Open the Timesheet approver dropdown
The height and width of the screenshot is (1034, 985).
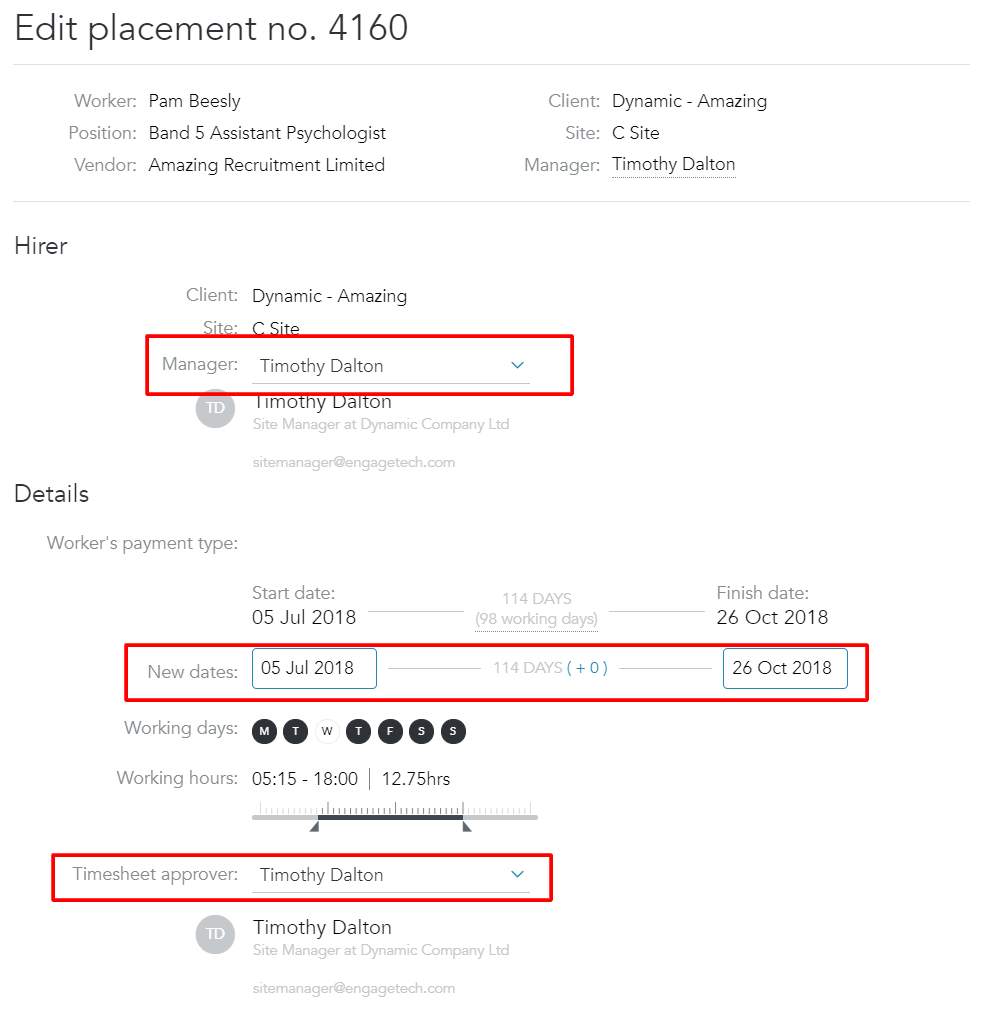pos(391,875)
